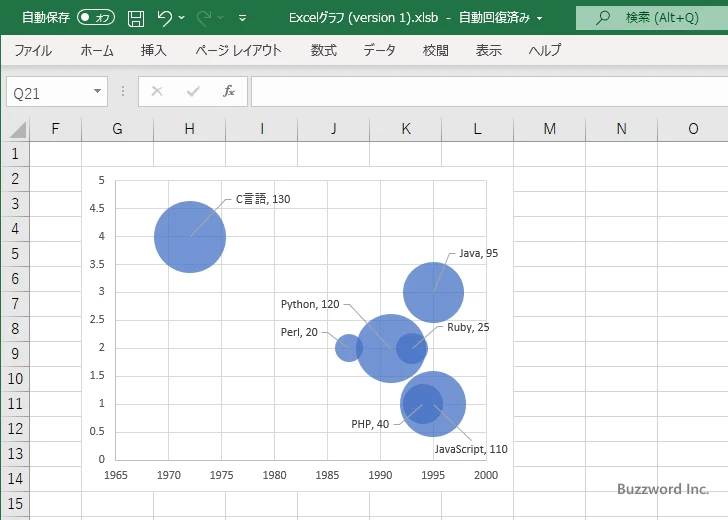Click the horizontal axis label 1980
This screenshot has height=520, width=728.
pos(274,475)
